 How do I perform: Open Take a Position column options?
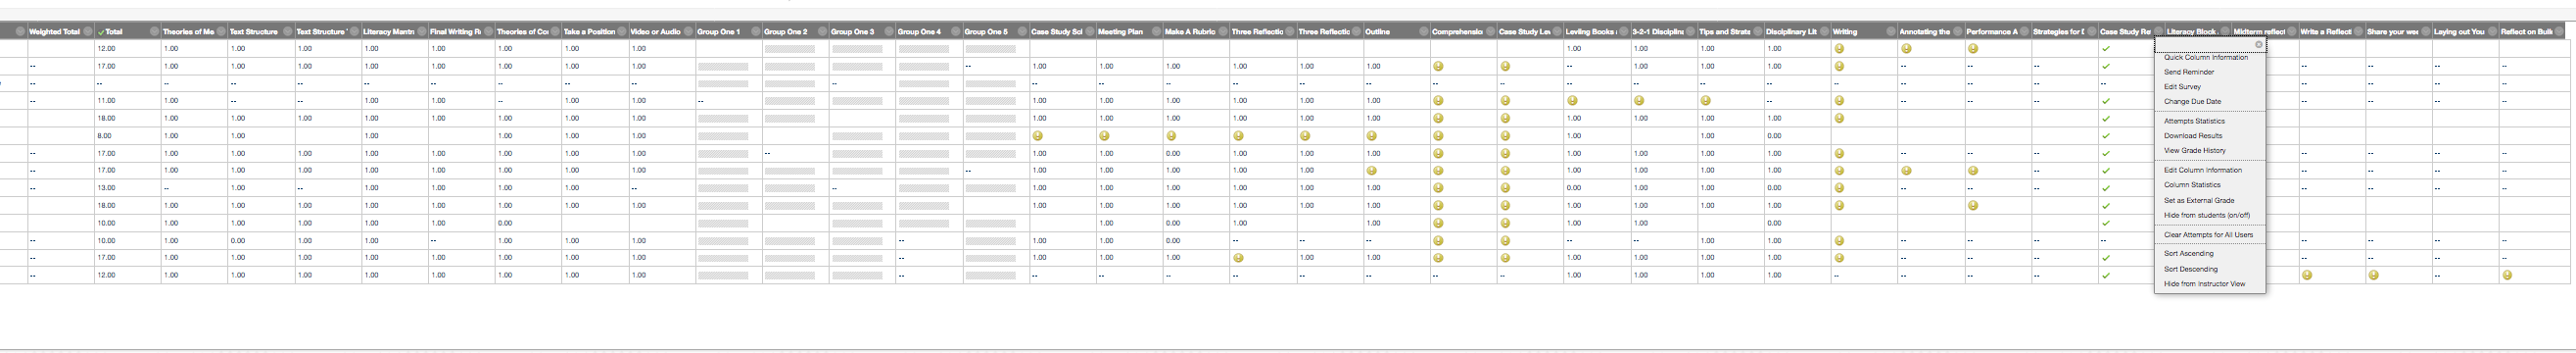622,32
